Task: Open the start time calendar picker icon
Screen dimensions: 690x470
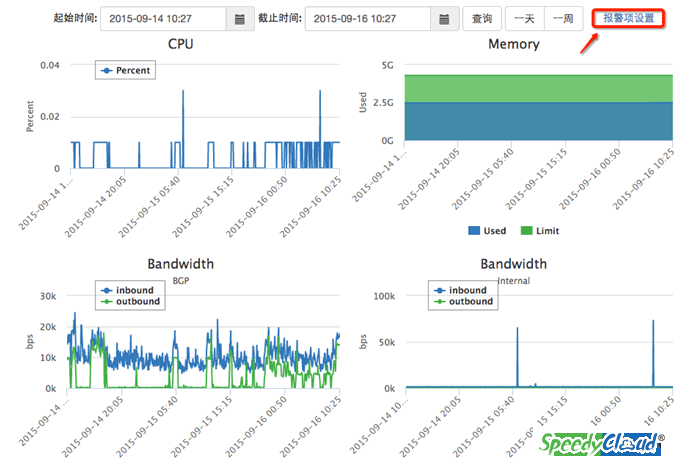Action: click(x=240, y=19)
